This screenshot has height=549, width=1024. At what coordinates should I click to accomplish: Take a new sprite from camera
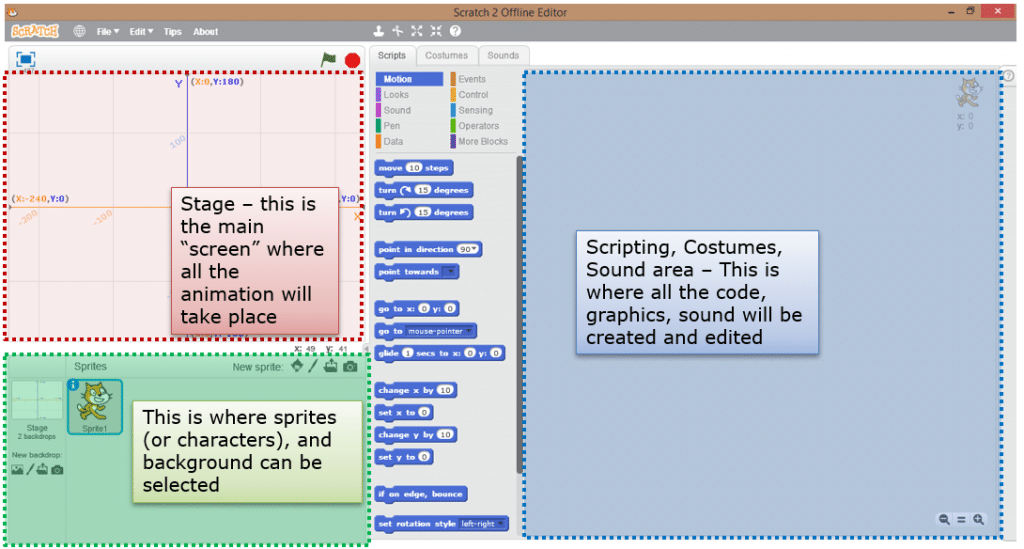tap(350, 367)
